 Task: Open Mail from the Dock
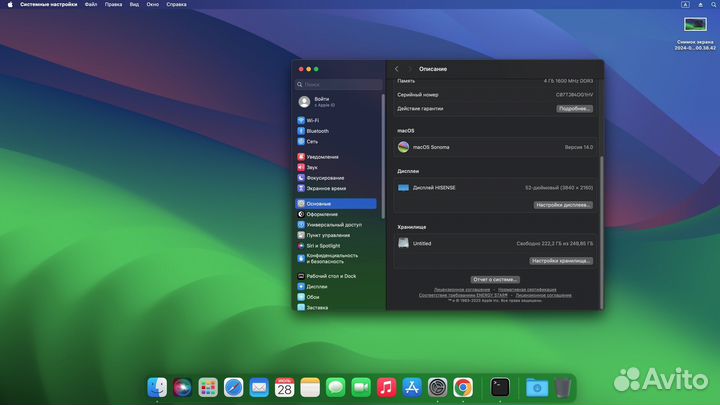pyautogui.click(x=259, y=387)
